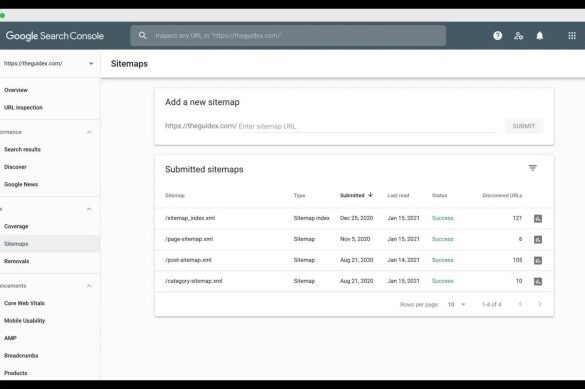Viewport: 585px width, 389px height.
Task: Click the 1-4 of 4 pagination text
Action: [x=491, y=304]
